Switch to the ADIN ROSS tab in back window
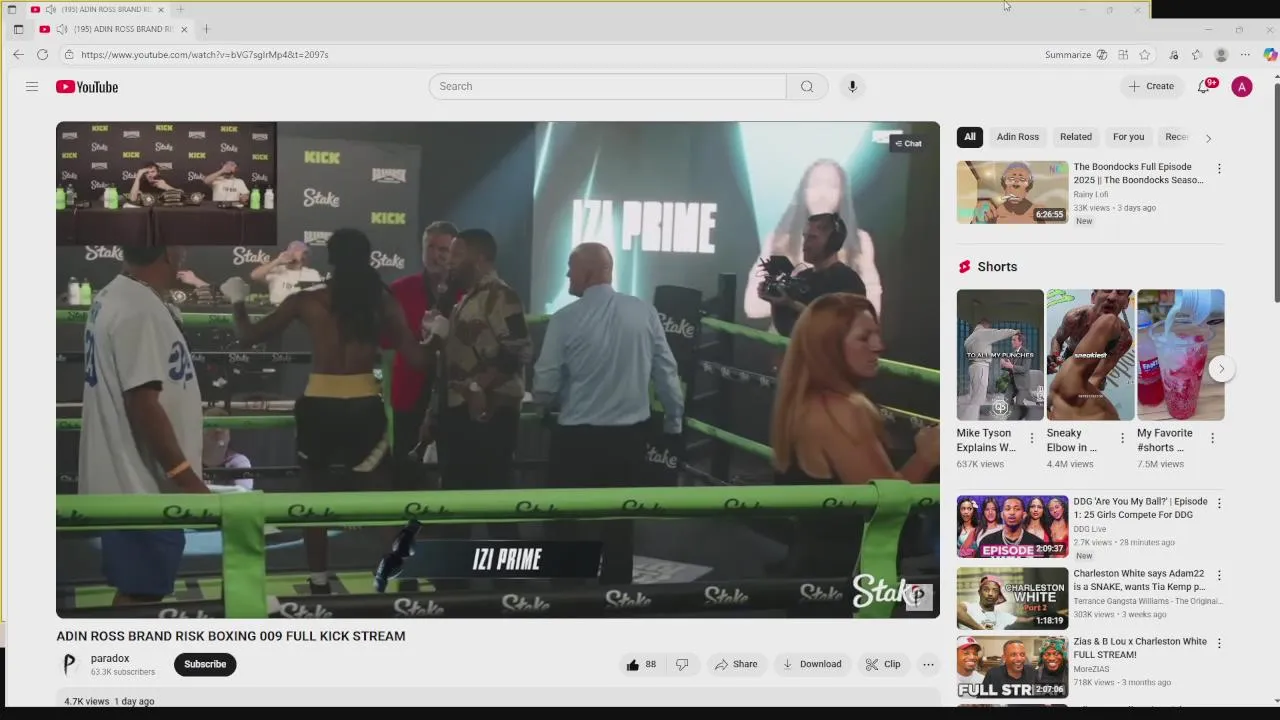The image size is (1280, 720). pyautogui.click(x=97, y=9)
